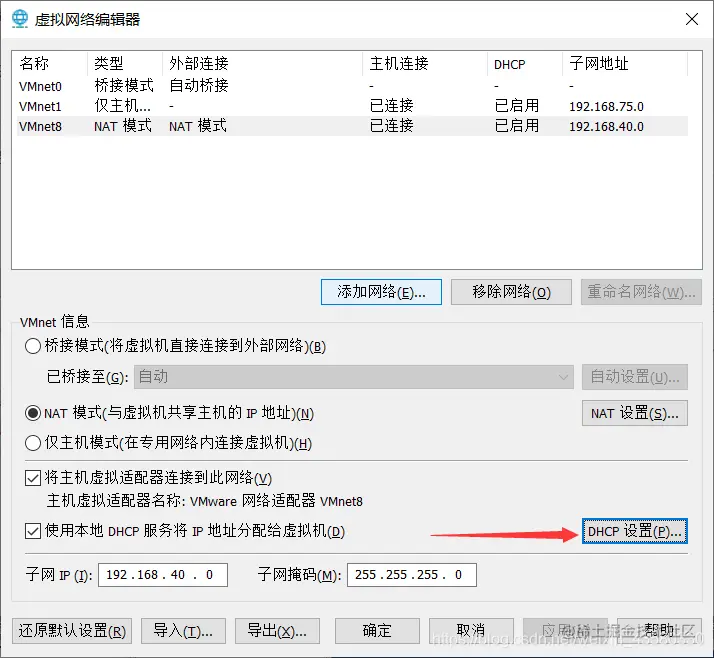Viewport: 714px width, 658px height.
Task: Open DHCP 设置(P)... dialog
Action: pyautogui.click(x=635, y=531)
